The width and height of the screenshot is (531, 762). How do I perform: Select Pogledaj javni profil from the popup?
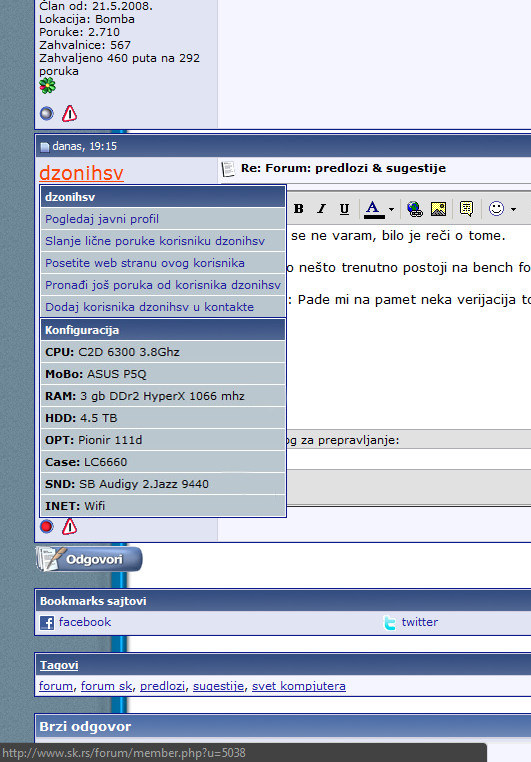102,219
